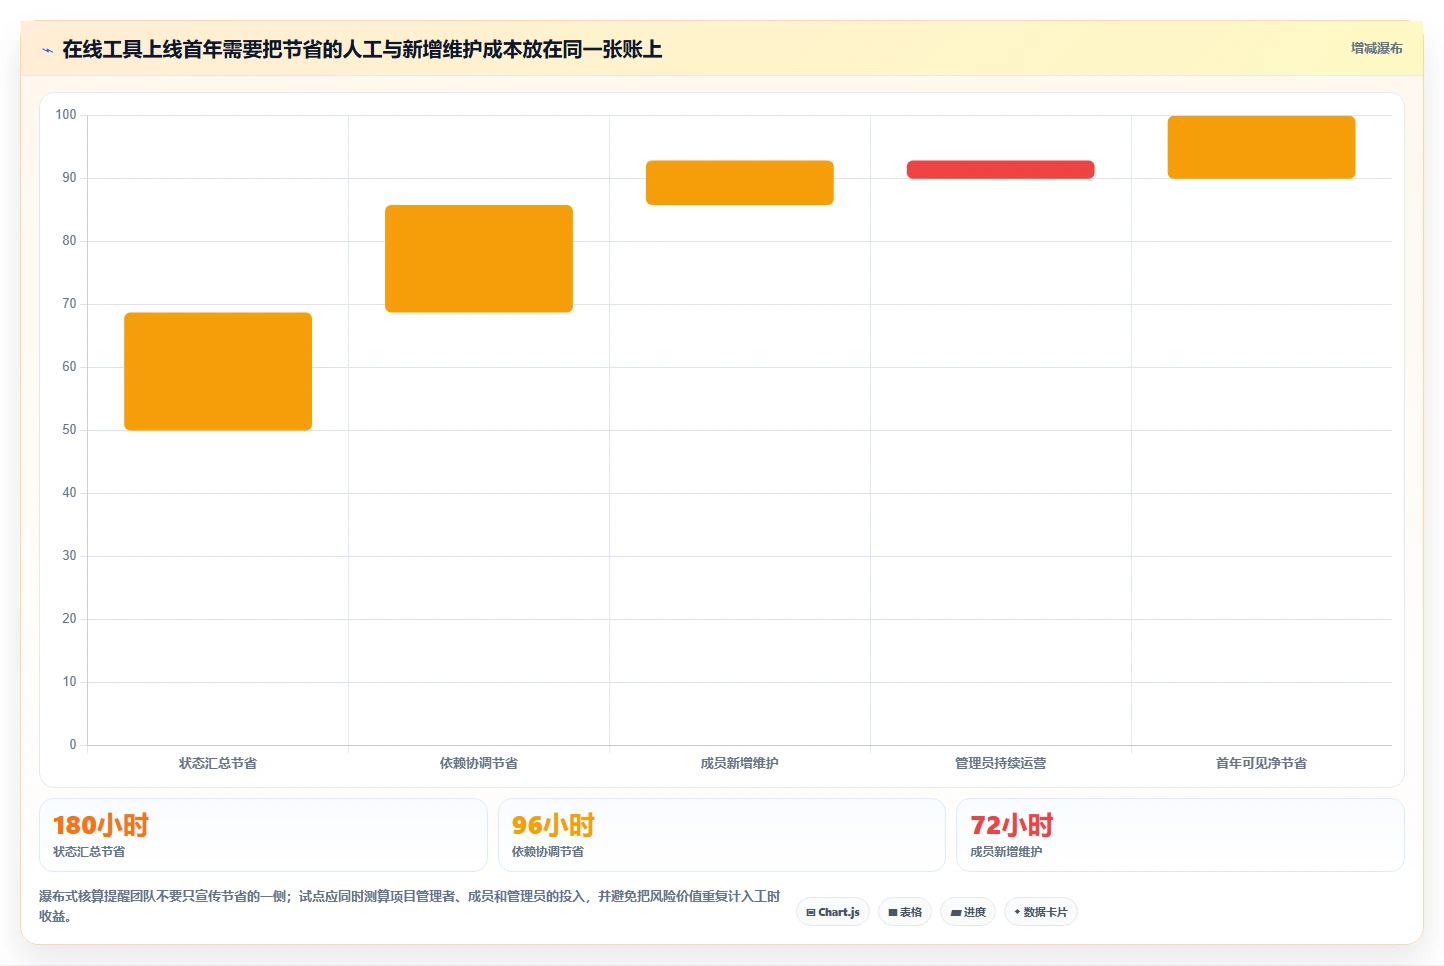
Task: Select the 数据卡片 tag chip
Action: 1041,912
